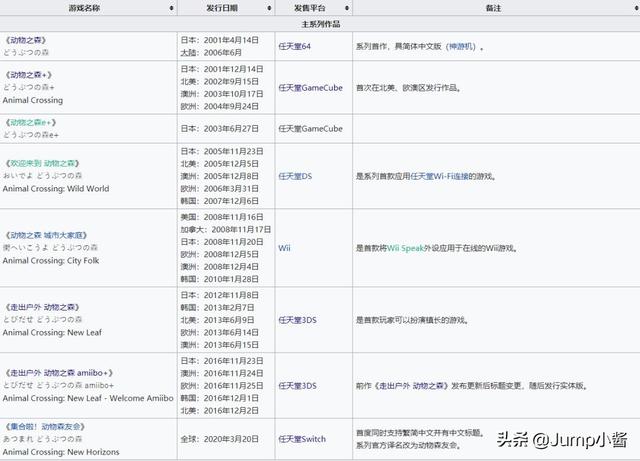
Task: Select the Japanese title どうぶつの森e+
Action: pos(31,135)
